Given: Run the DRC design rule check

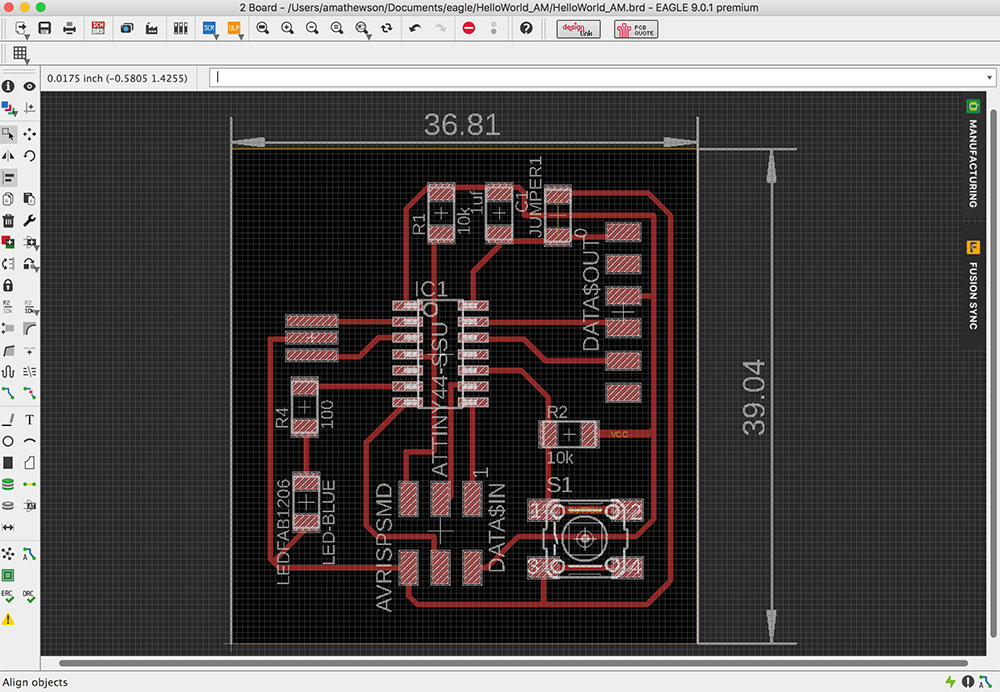Looking at the screenshot, I should point(30,597).
